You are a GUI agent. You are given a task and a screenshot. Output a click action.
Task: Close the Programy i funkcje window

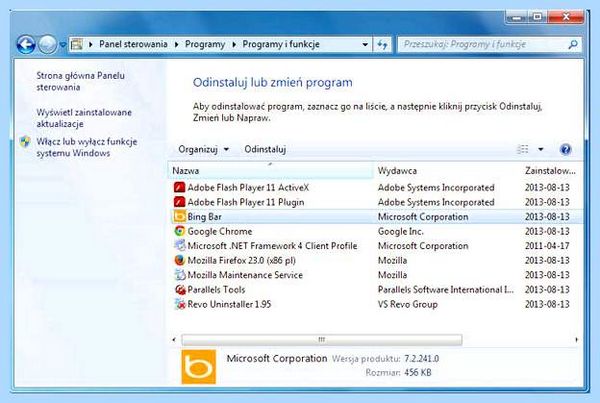566,17
